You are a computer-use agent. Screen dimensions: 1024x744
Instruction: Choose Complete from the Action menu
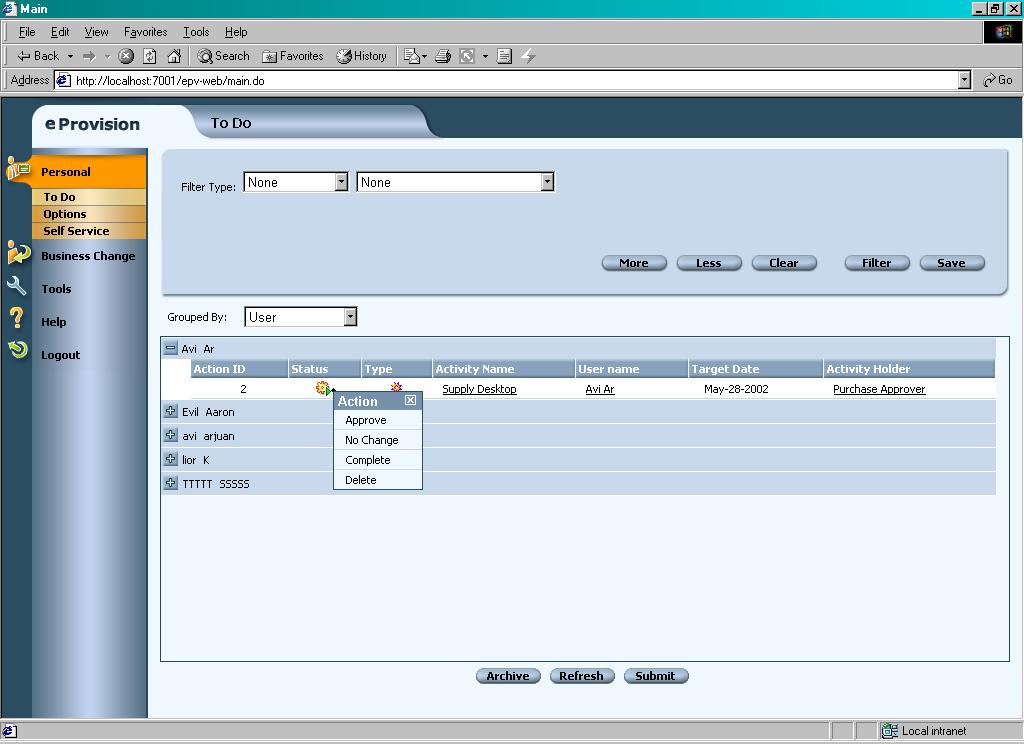click(368, 461)
